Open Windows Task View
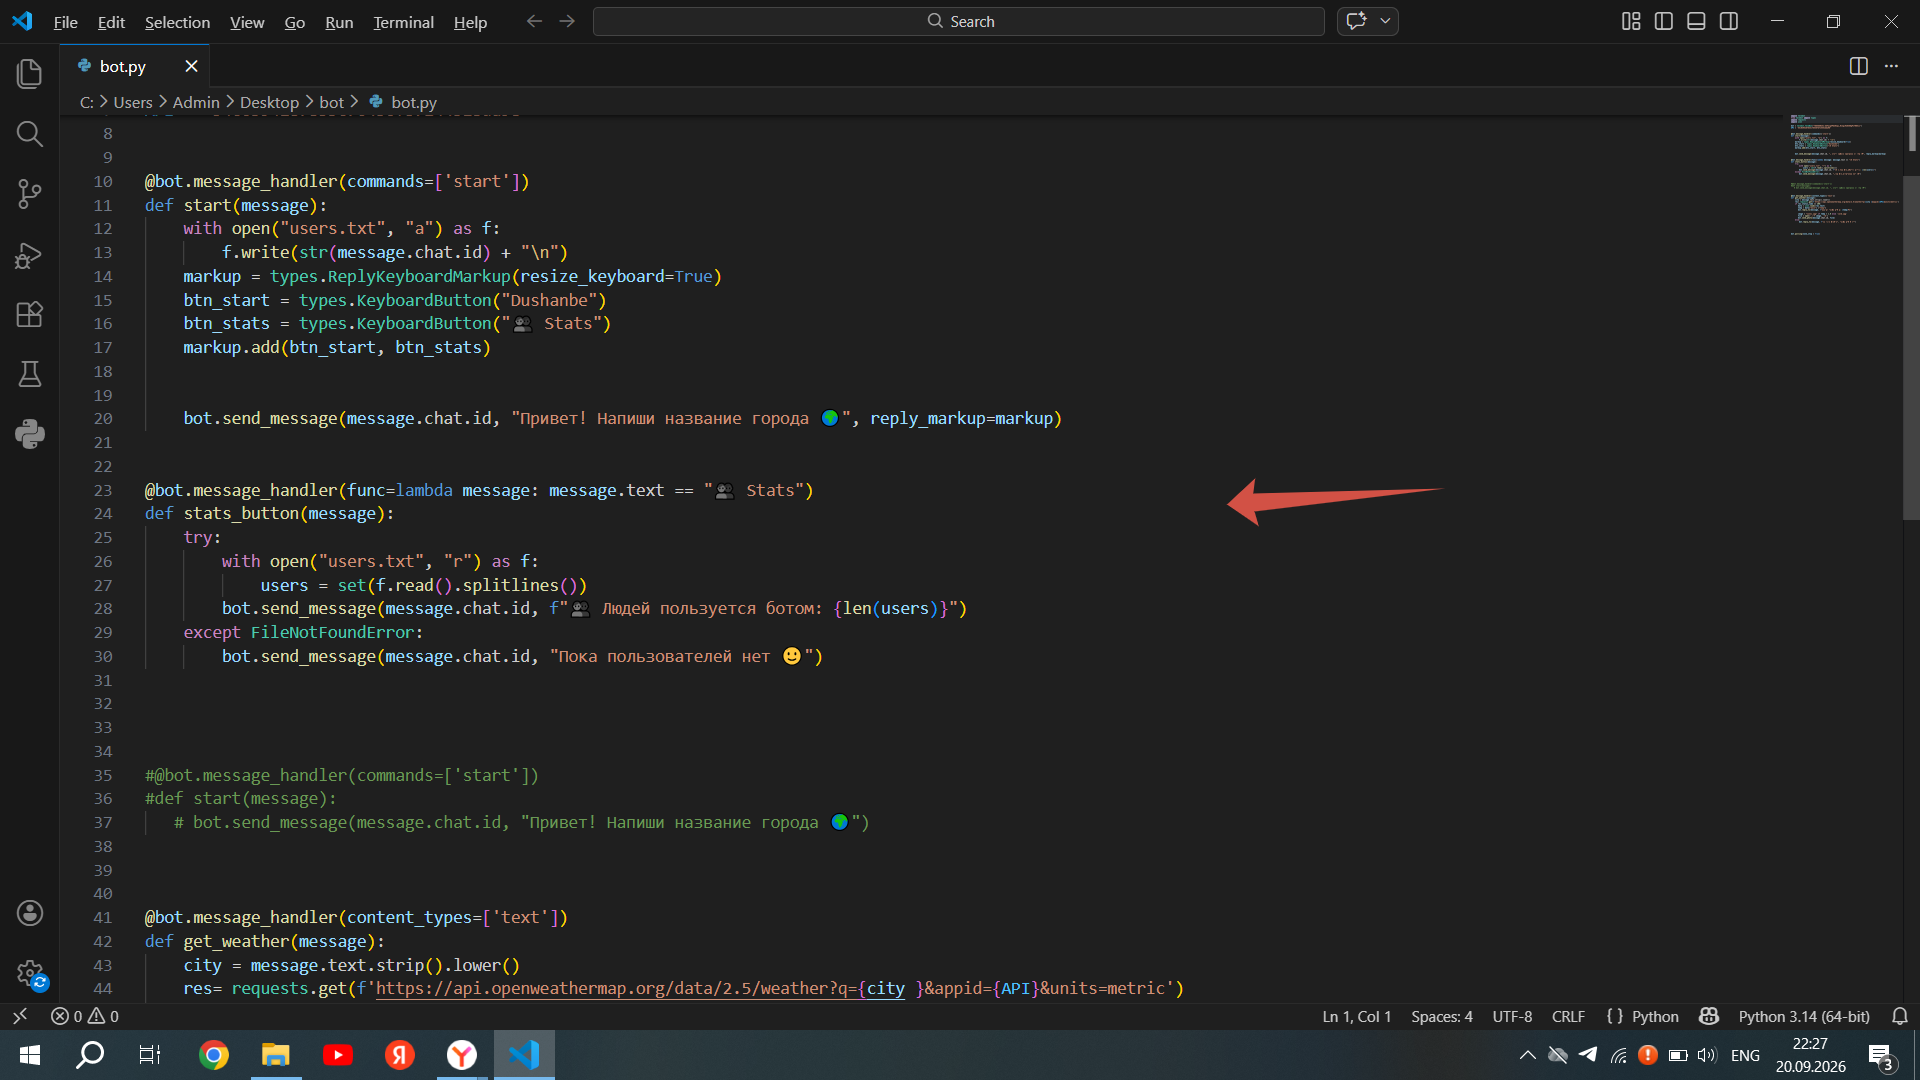 tap(150, 1055)
